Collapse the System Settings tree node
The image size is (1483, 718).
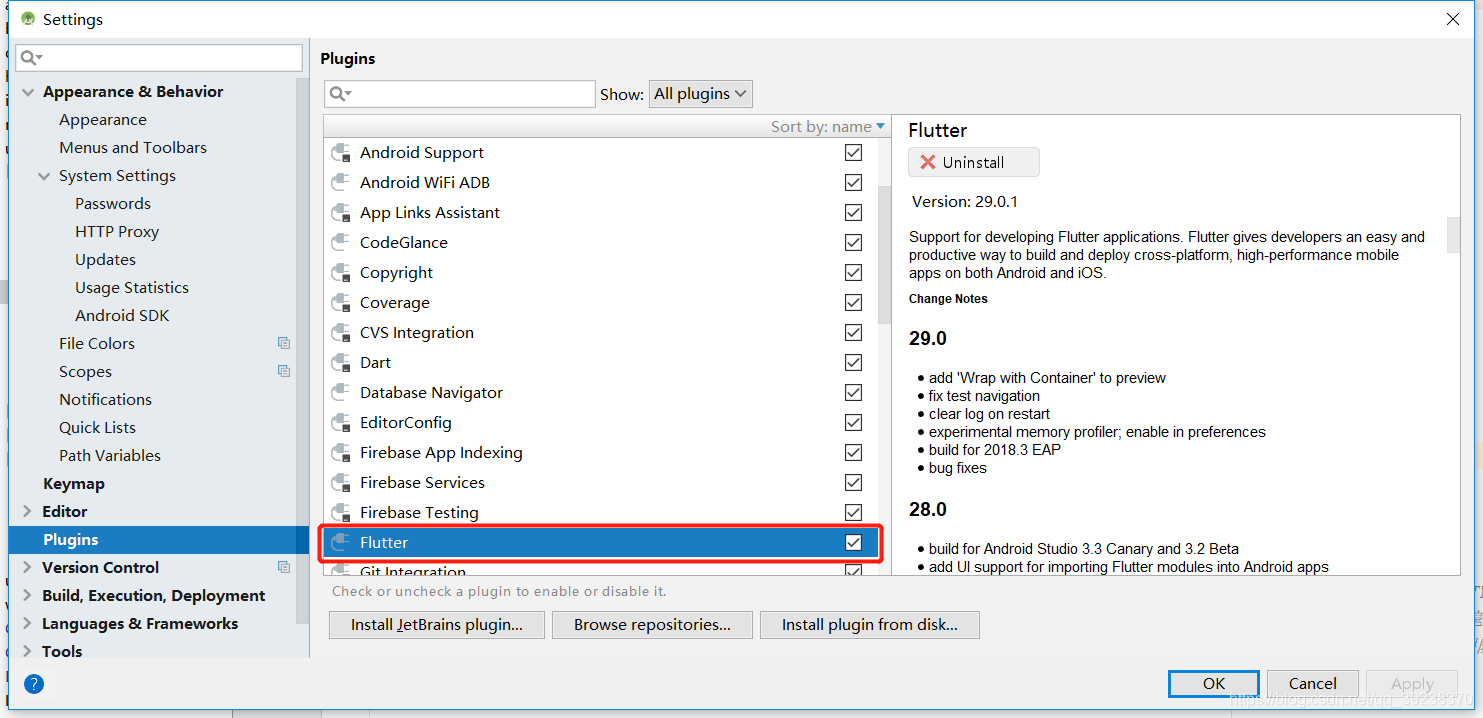click(43, 176)
